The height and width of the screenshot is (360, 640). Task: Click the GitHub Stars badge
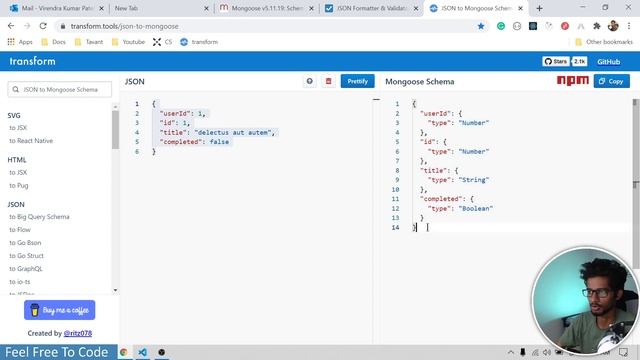pos(556,62)
